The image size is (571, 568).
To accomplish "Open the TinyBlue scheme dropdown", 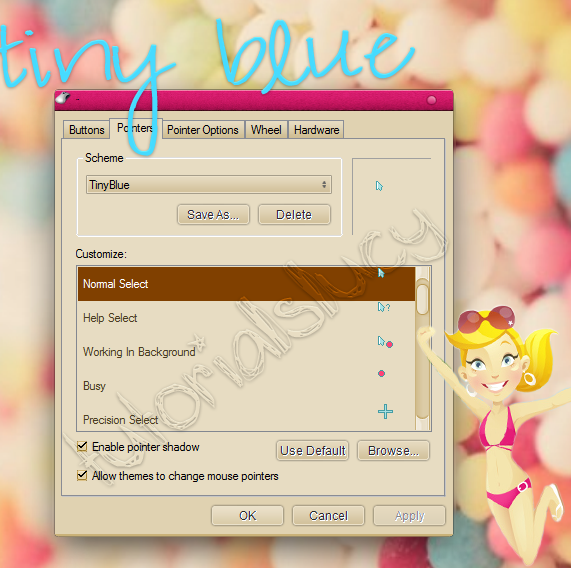I will 209,185.
